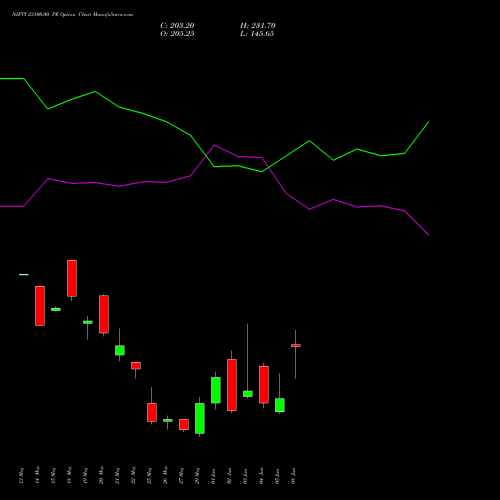The height and width of the screenshot is (500, 500).
Task: Click the high value H: 231.70
Action: pos(258,26)
